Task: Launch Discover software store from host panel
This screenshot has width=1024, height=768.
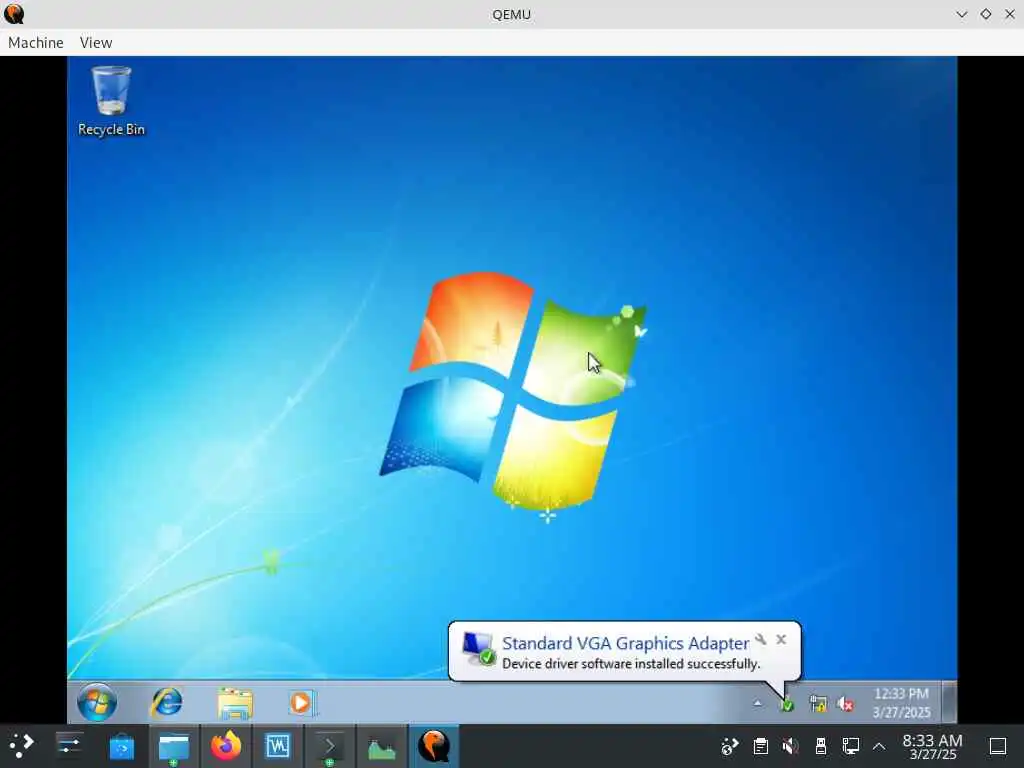Action: click(121, 746)
